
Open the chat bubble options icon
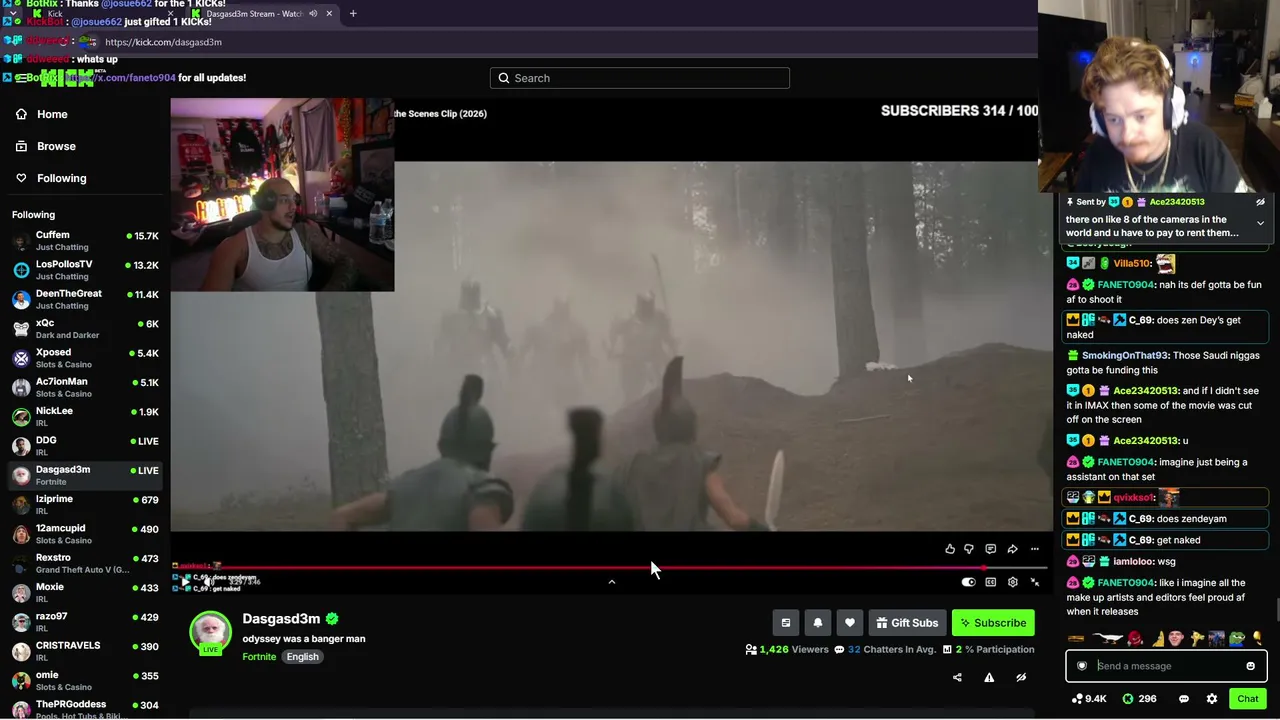coord(1184,699)
